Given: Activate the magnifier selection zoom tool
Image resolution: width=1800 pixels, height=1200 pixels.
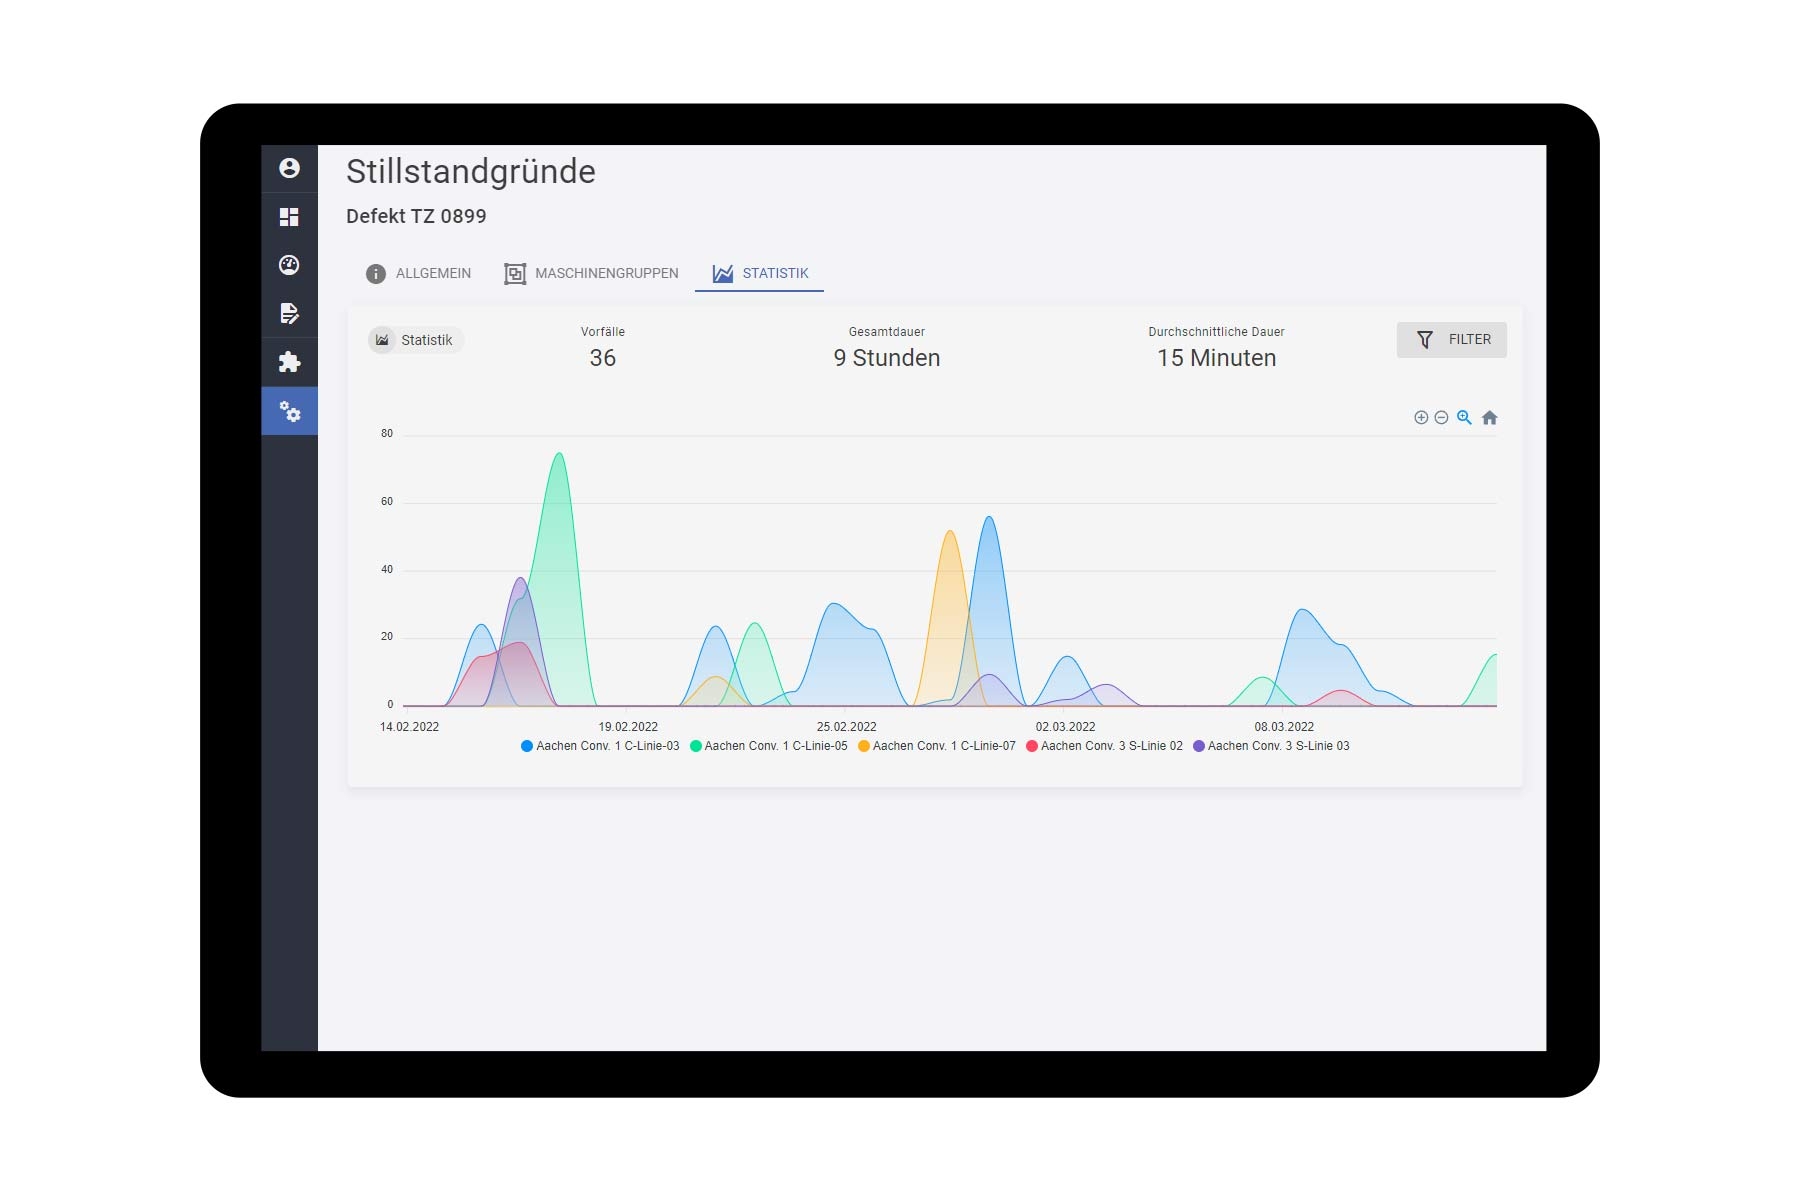Looking at the screenshot, I should click(1464, 418).
